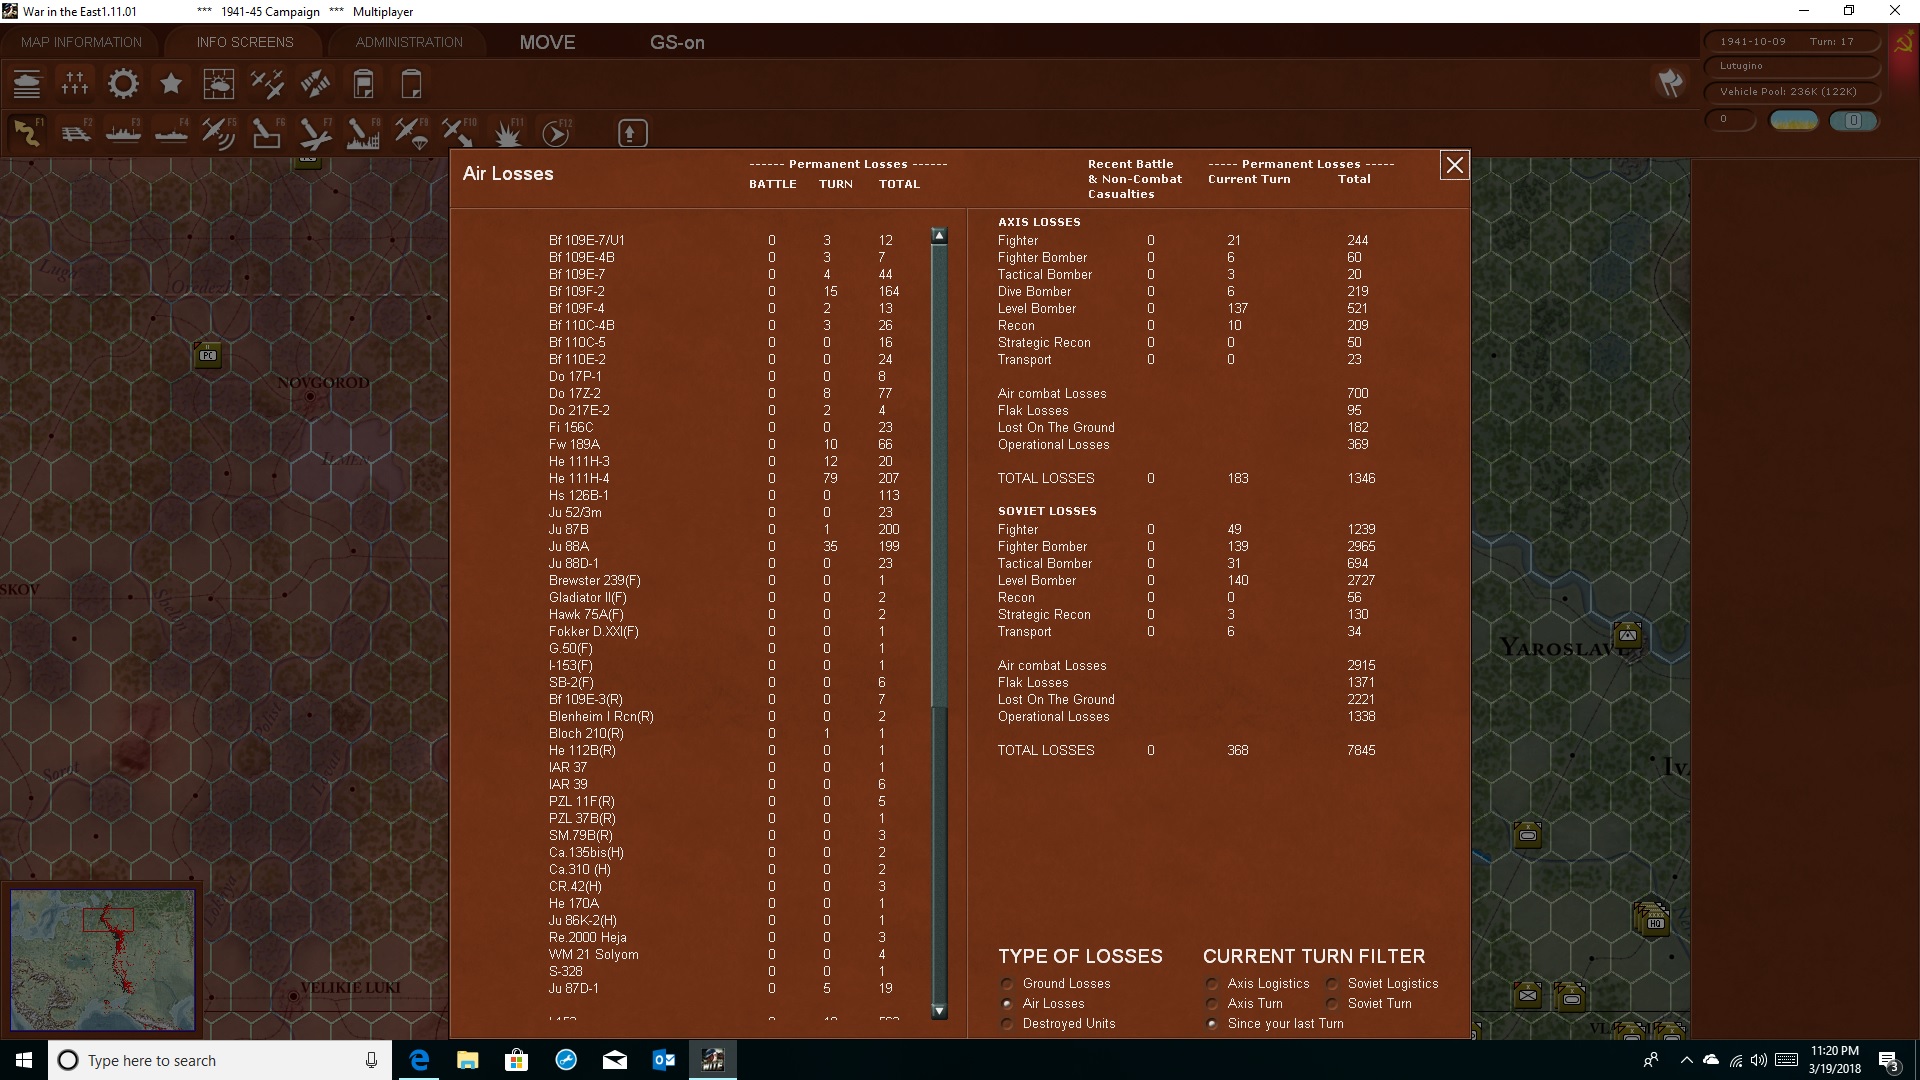Open File Explorer from taskbar
The height and width of the screenshot is (1080, 1920).
click(467, 1060)
